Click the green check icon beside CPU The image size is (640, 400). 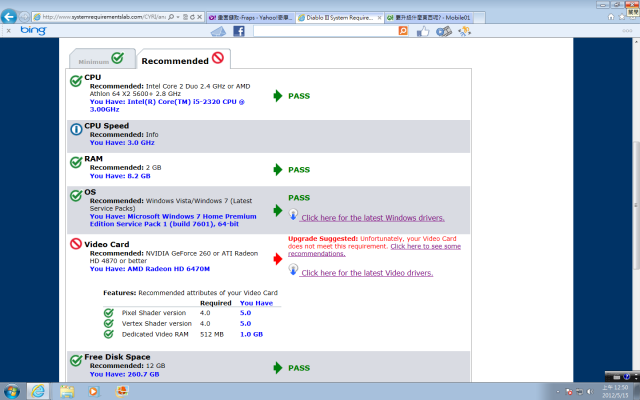pos(76,81)
